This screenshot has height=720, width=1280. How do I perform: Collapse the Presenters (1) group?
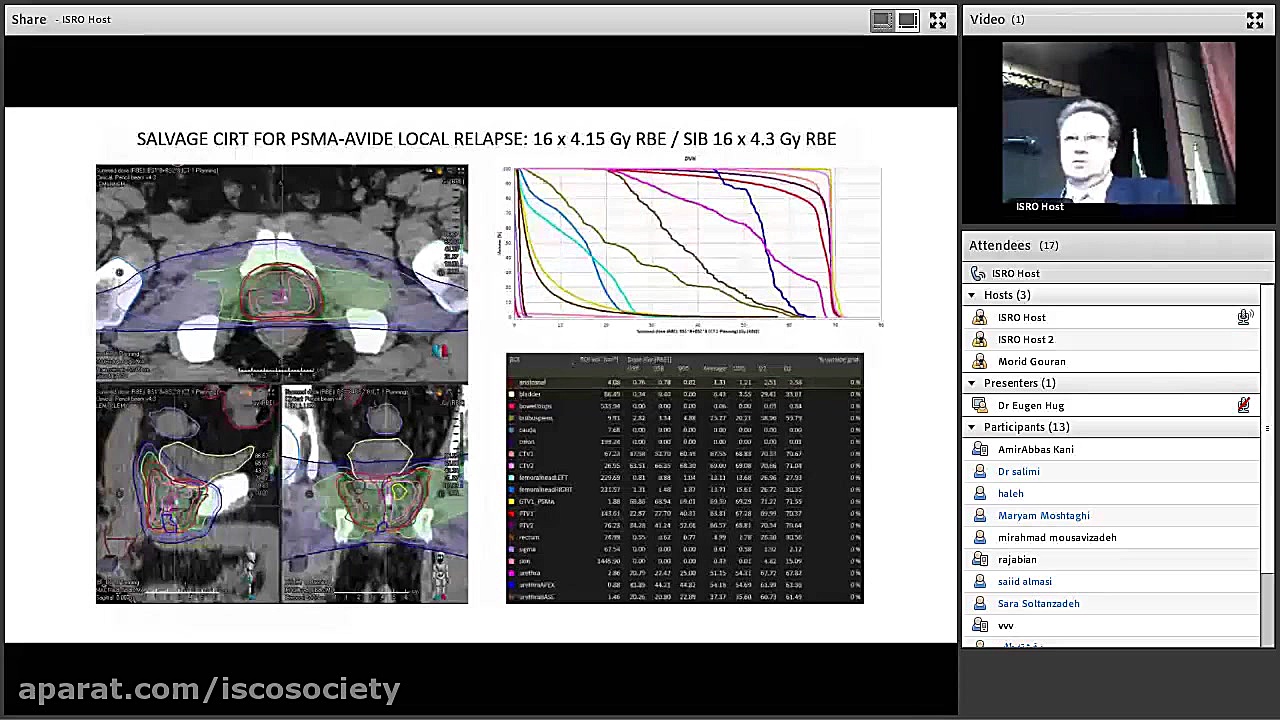click(x=971, y=383)
